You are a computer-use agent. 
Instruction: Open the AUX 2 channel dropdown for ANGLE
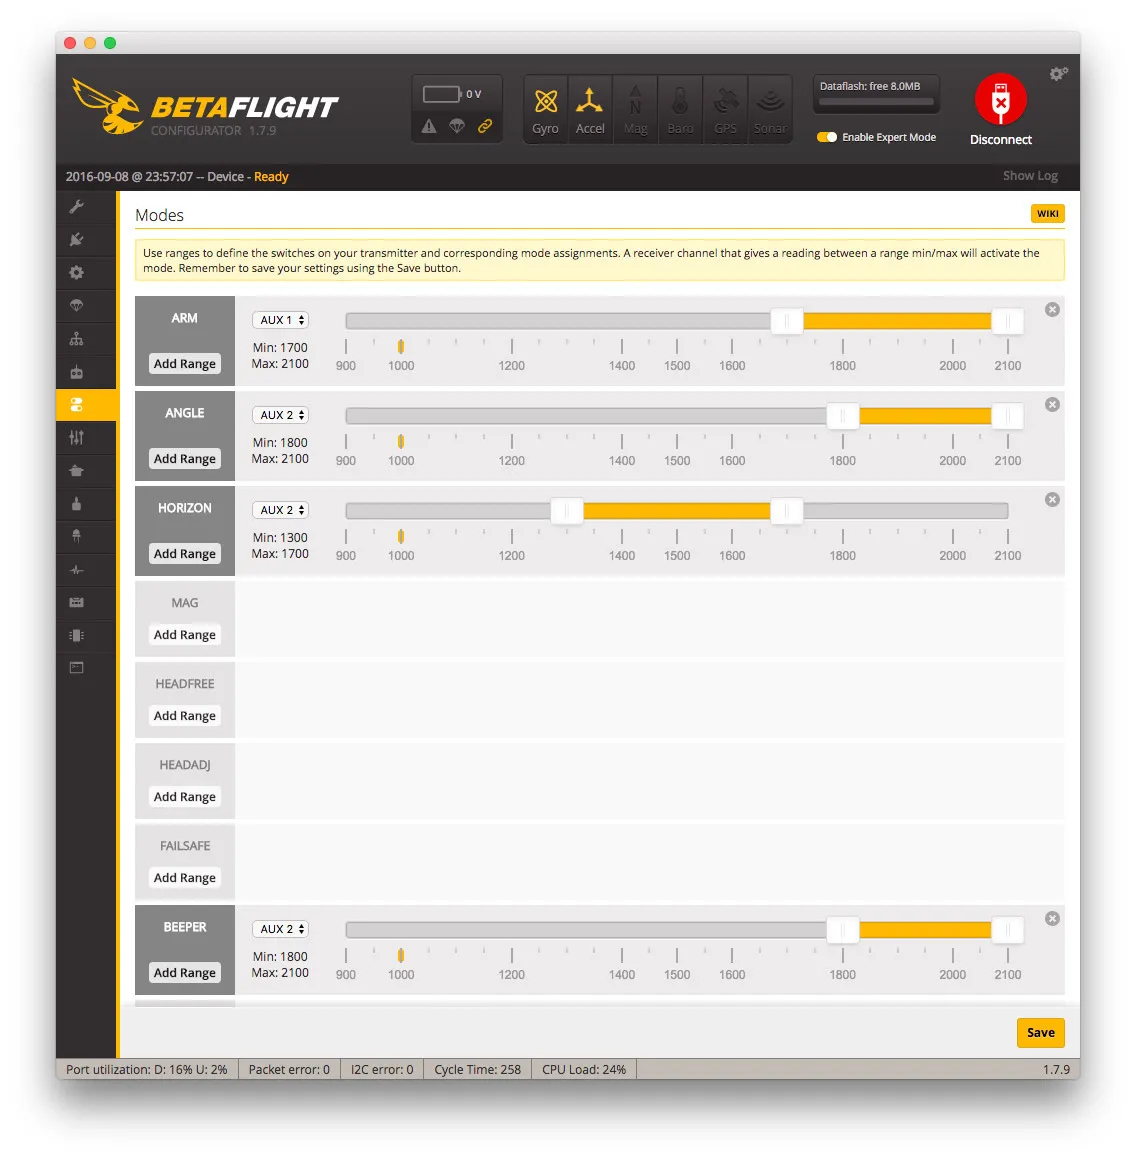(281, 415)
